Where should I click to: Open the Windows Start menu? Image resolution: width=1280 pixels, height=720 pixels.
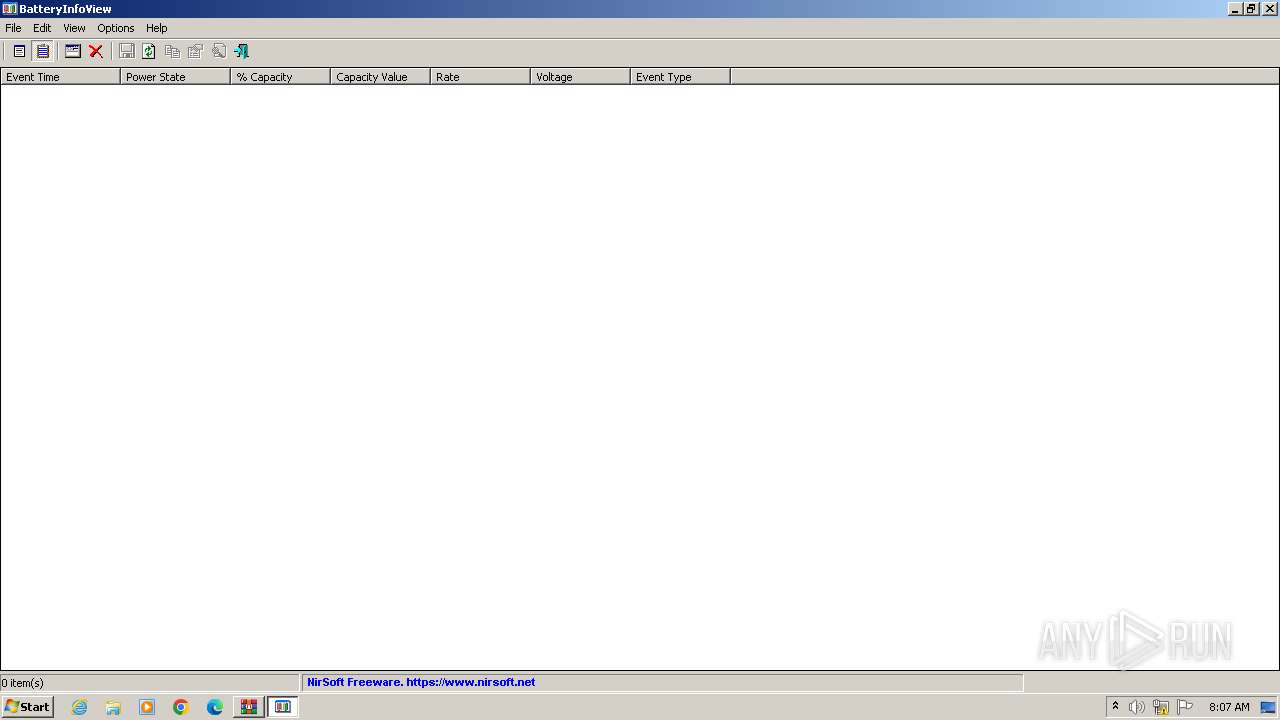[x=27, y=707]
